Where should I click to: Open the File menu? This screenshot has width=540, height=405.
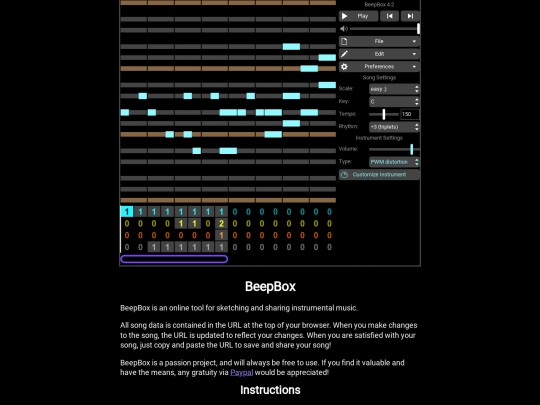tap(379, 41)
